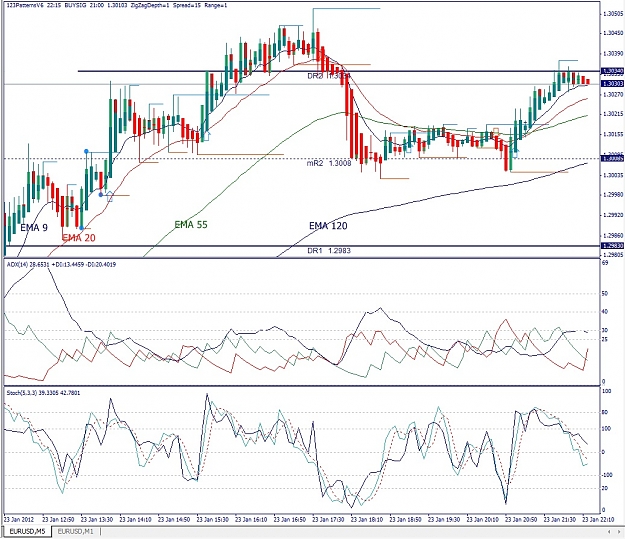
Task: Select the EMA 120 label
Action: point(328,226)
